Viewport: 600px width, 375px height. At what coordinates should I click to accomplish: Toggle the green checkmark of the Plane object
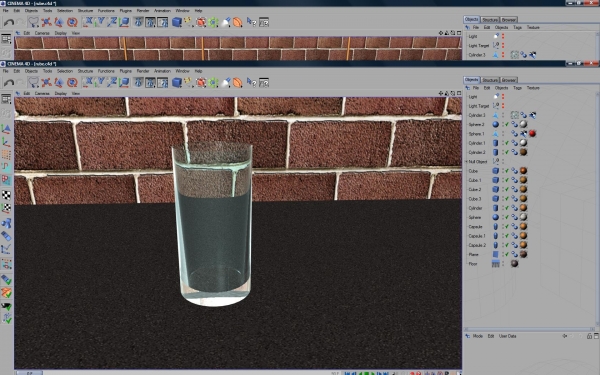click(507, 254)
